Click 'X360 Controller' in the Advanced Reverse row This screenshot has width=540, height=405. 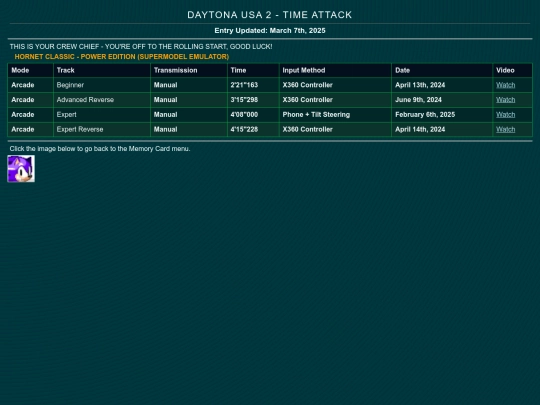pos(308,100)
